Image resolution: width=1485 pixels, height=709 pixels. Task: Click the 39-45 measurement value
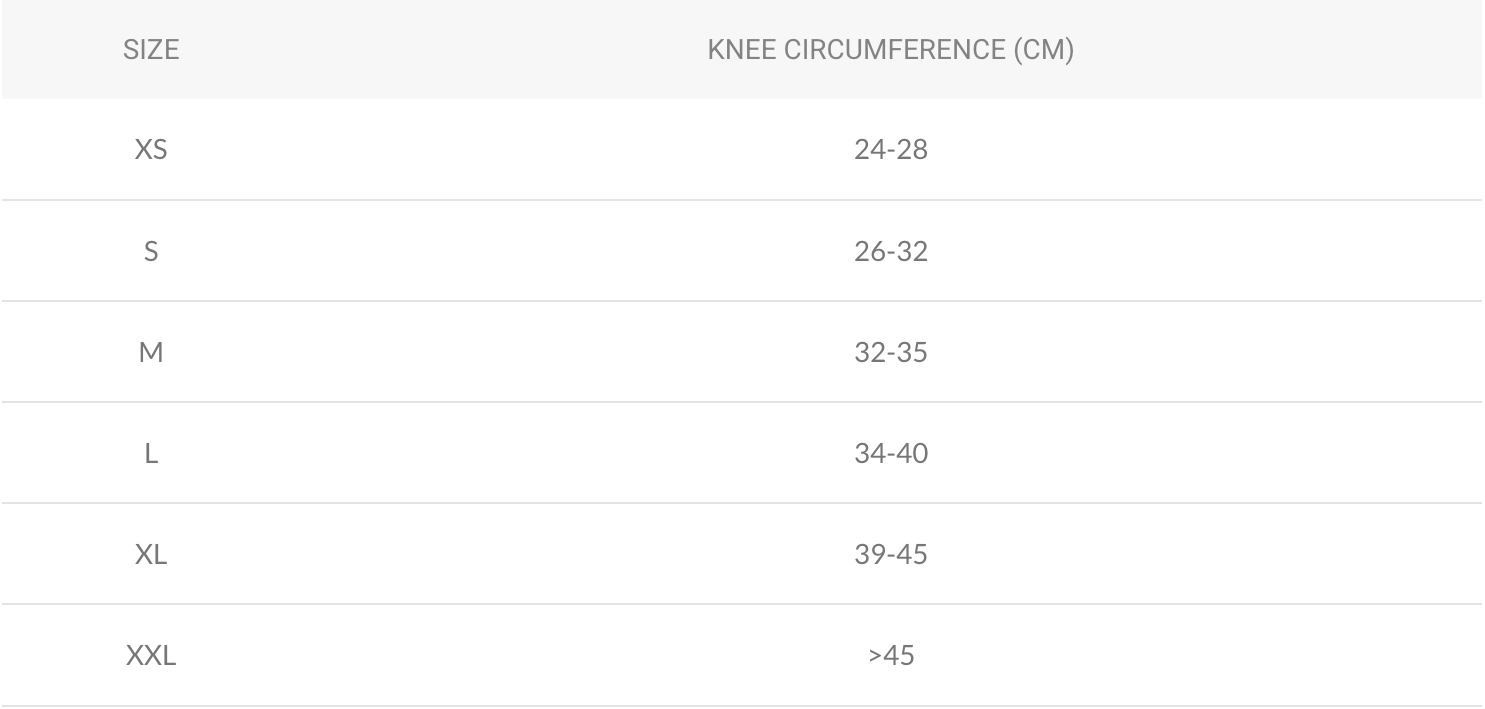[x=891, y=554]
